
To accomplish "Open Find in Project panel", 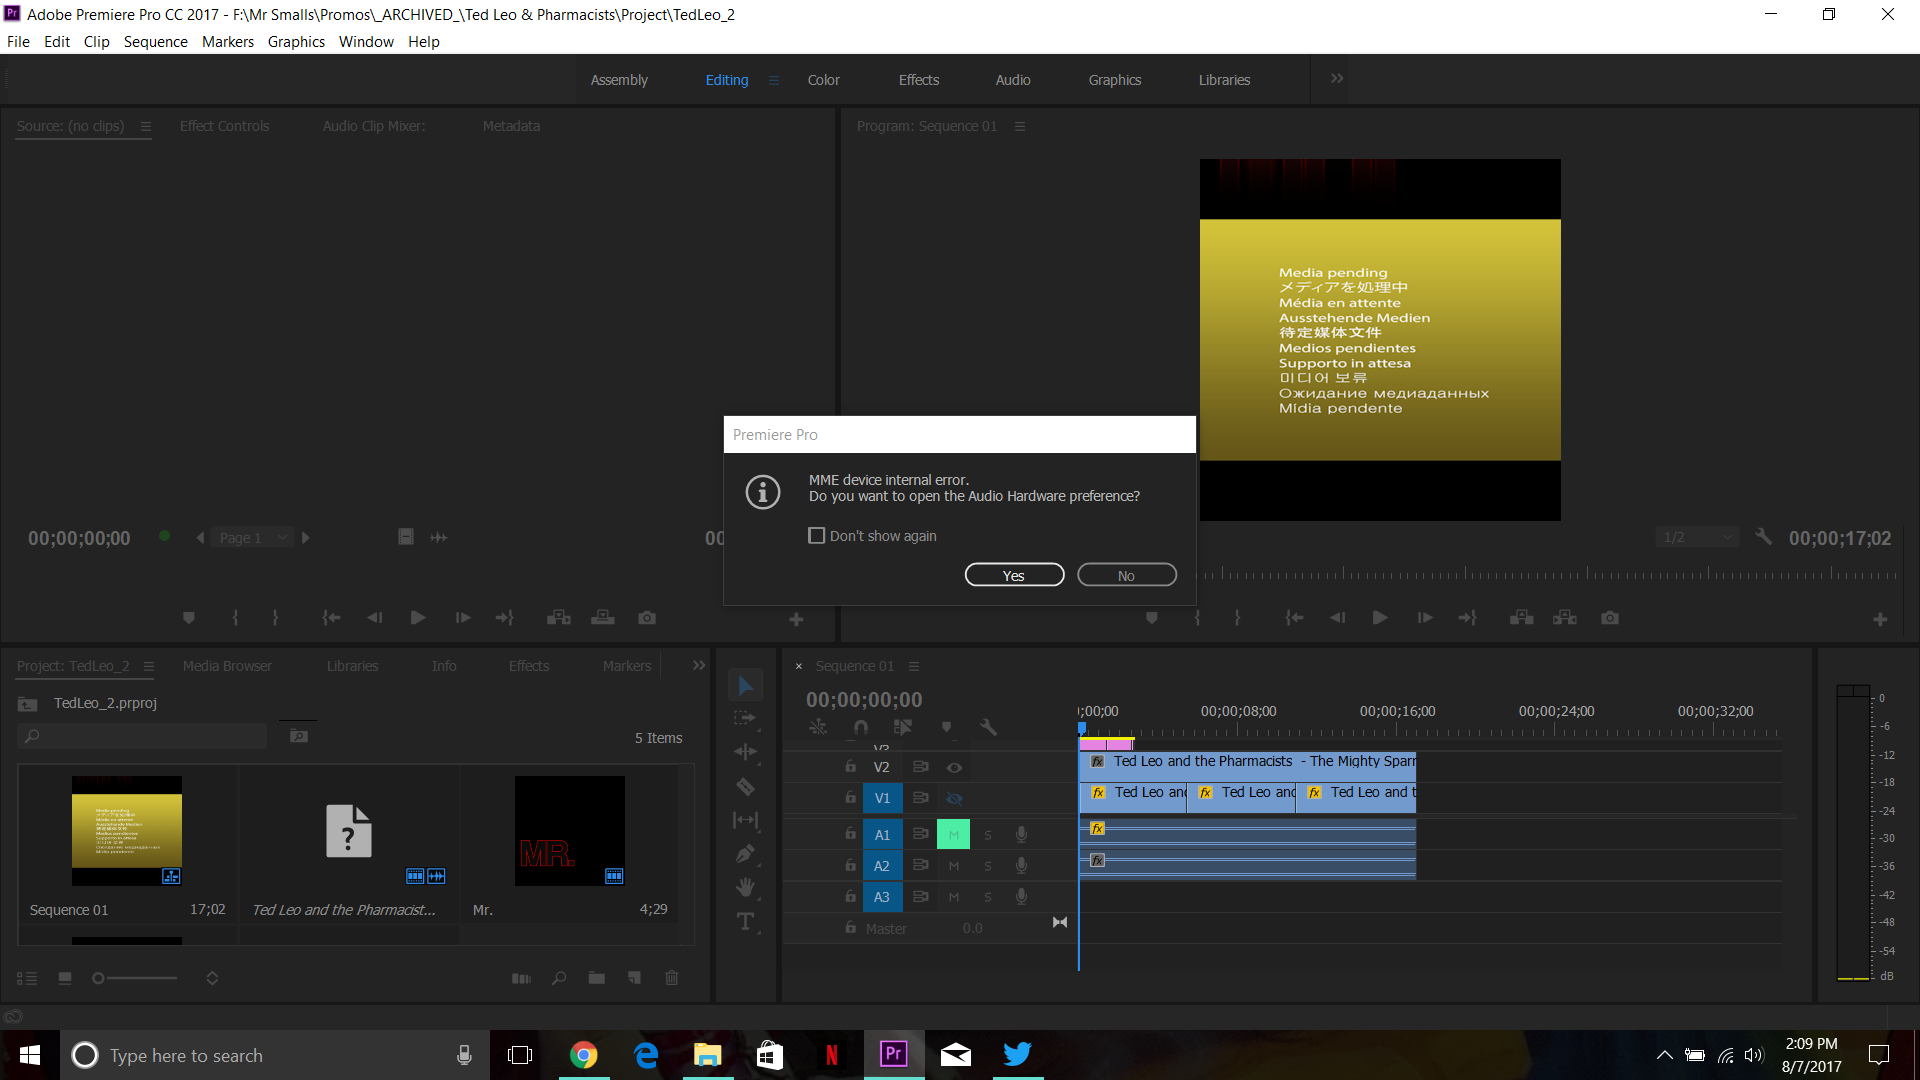I will coord(559,978).
